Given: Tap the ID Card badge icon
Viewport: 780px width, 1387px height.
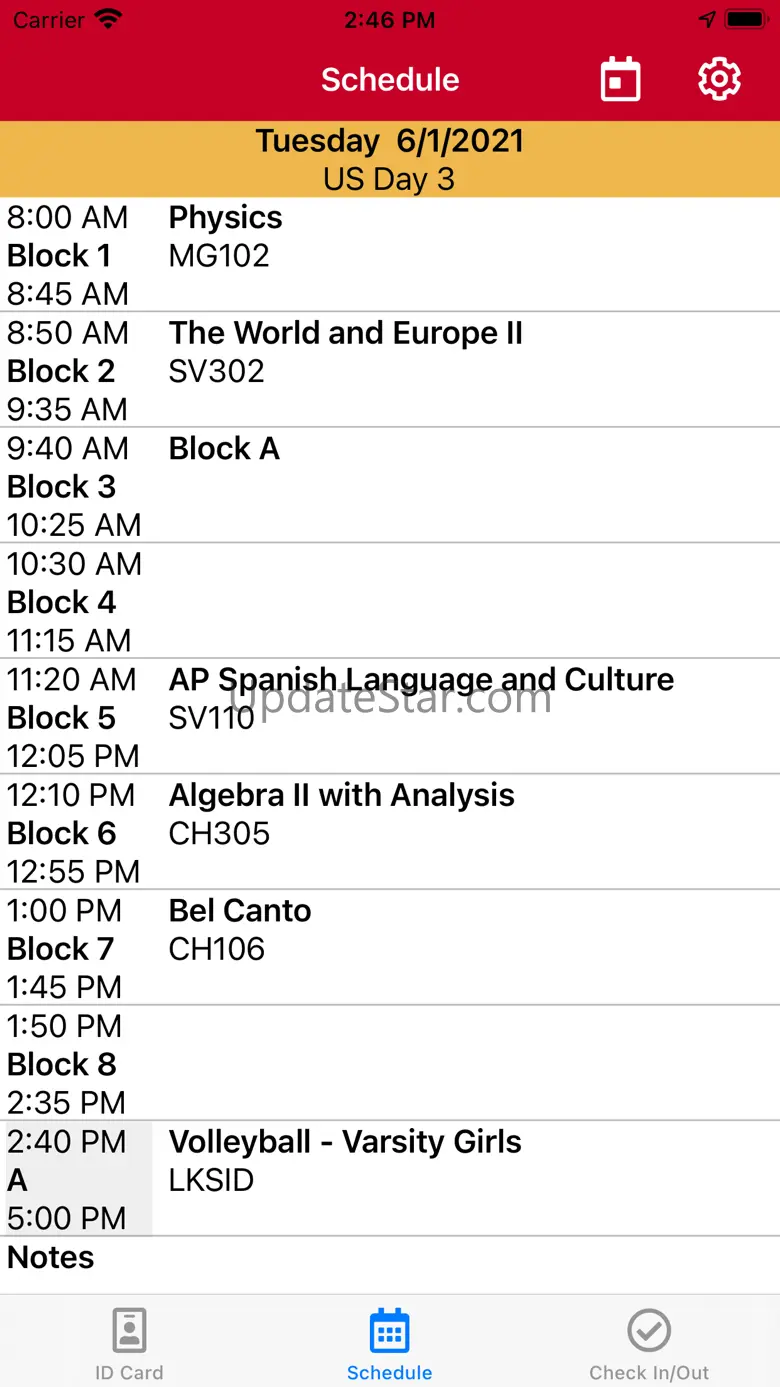Looking at the screenshot, I should 129,1330.
